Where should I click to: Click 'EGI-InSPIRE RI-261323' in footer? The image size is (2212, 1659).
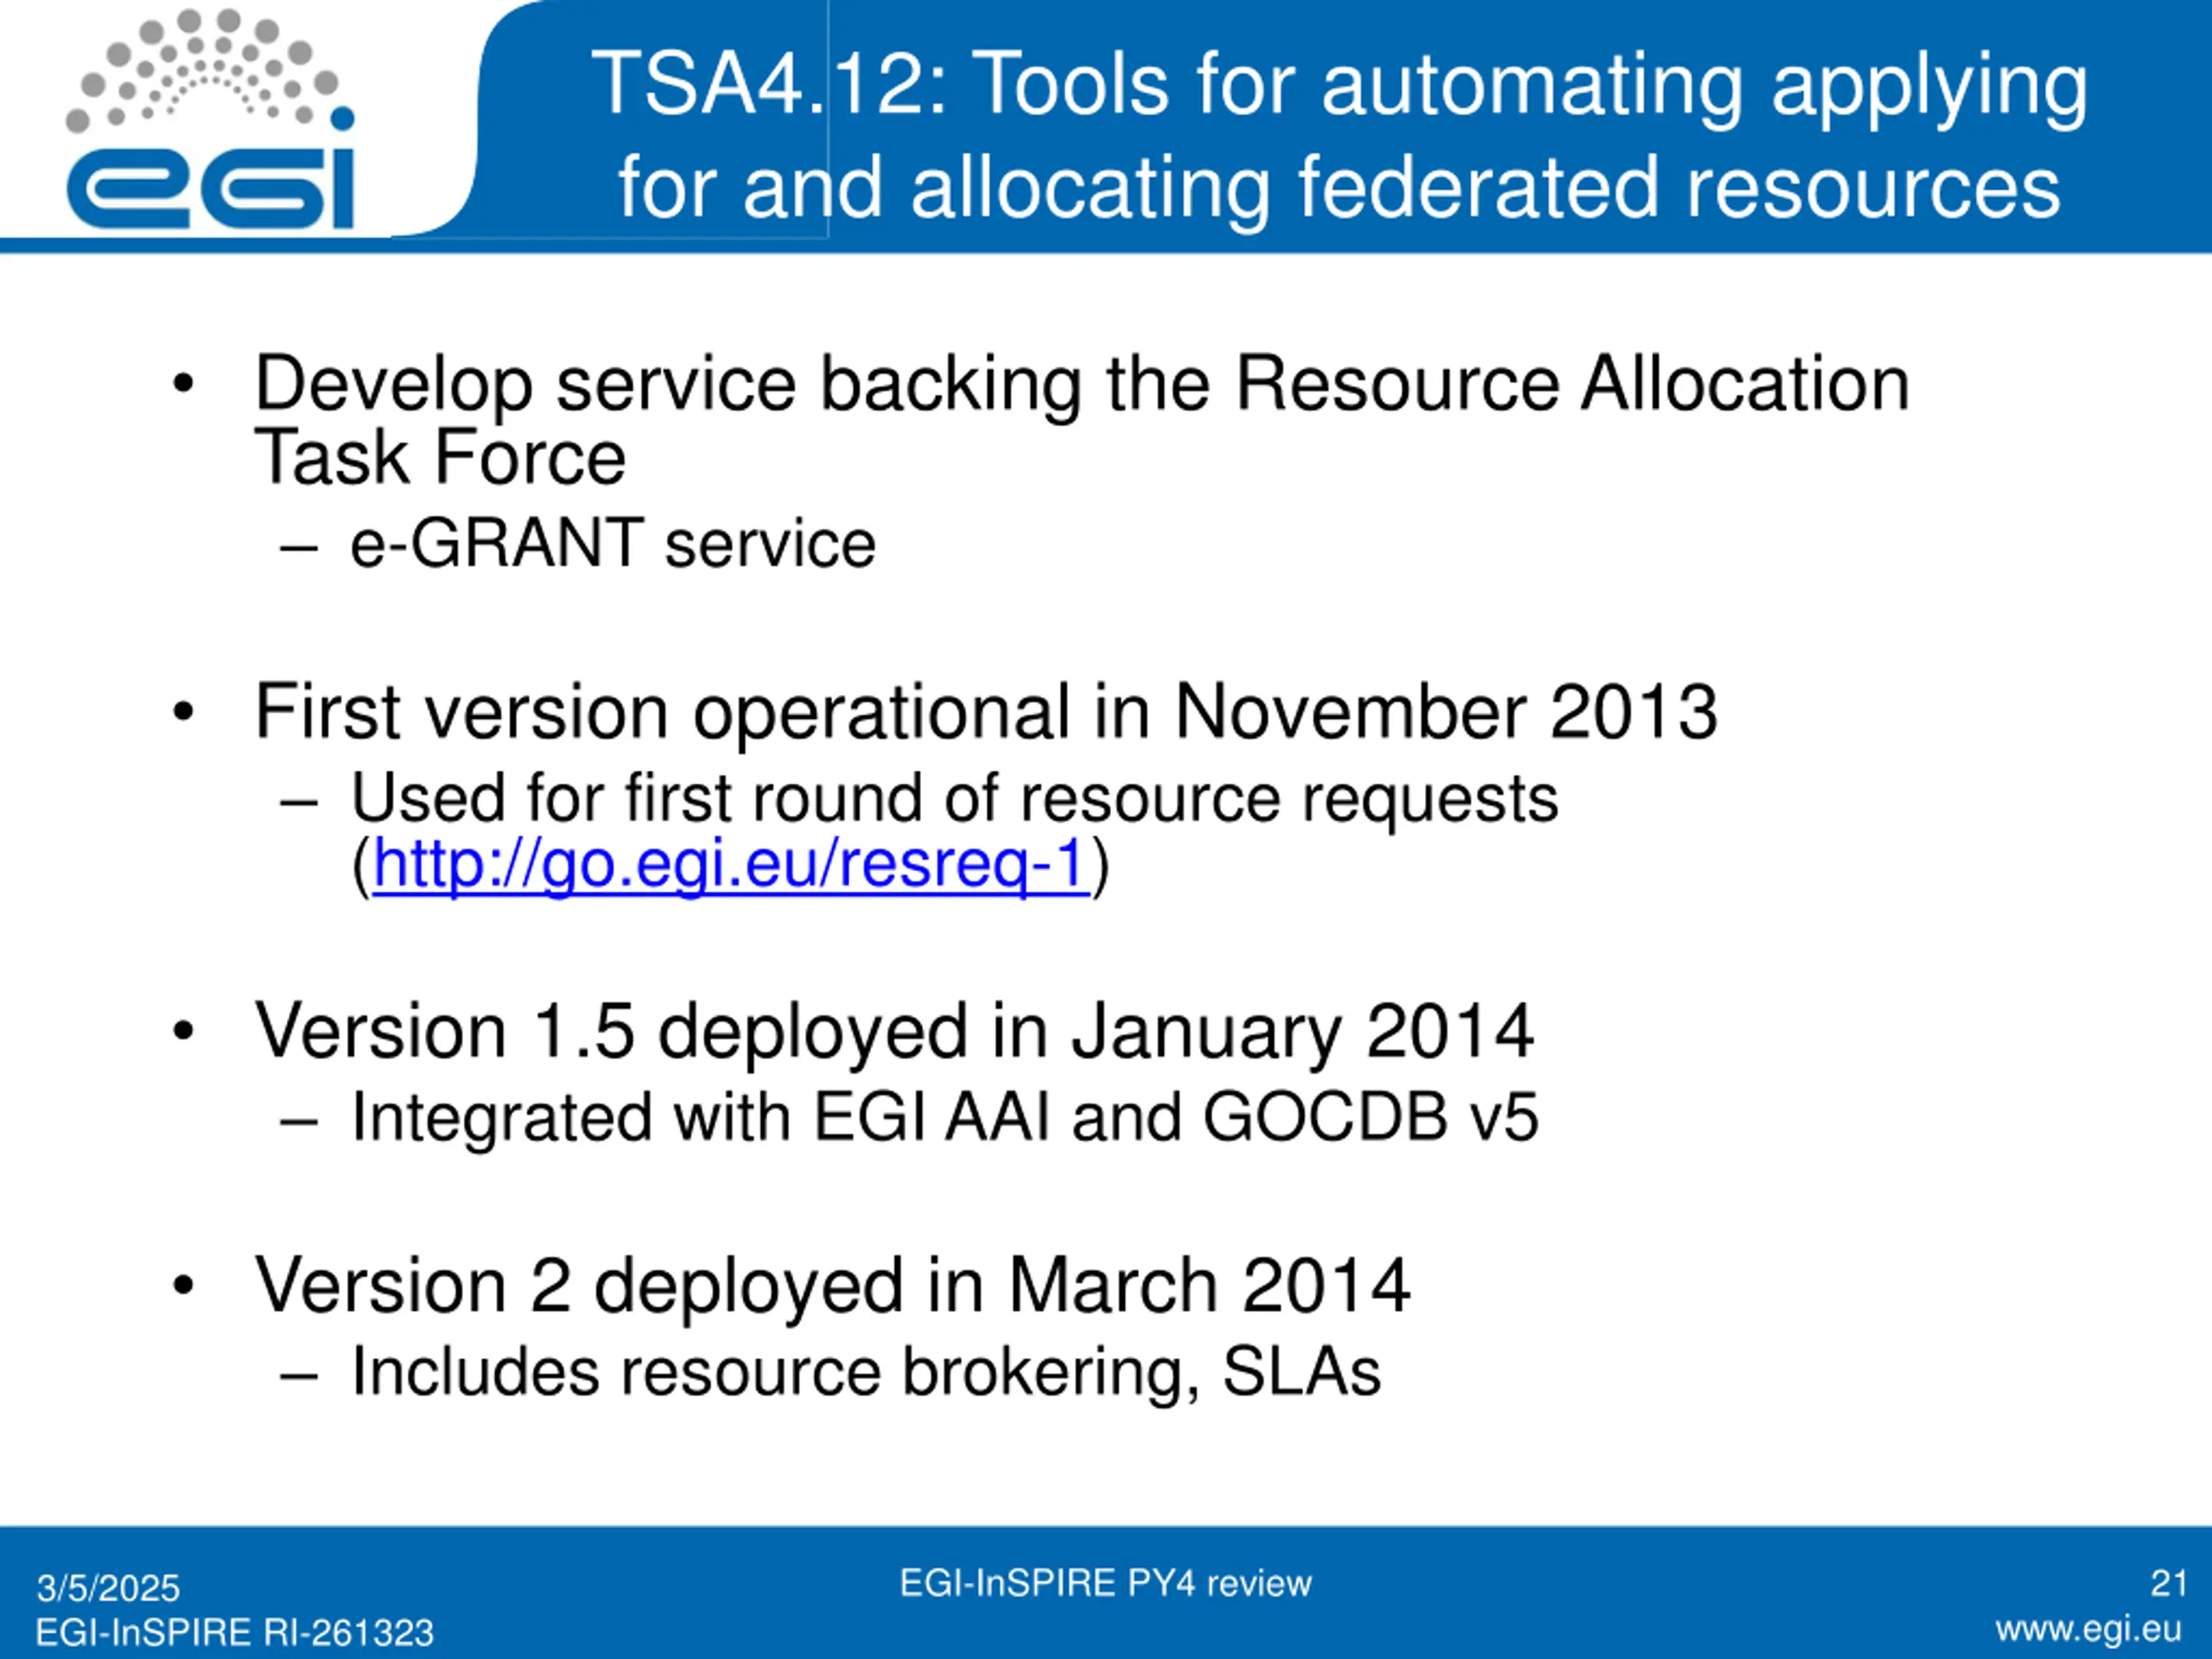(235, 1633)
